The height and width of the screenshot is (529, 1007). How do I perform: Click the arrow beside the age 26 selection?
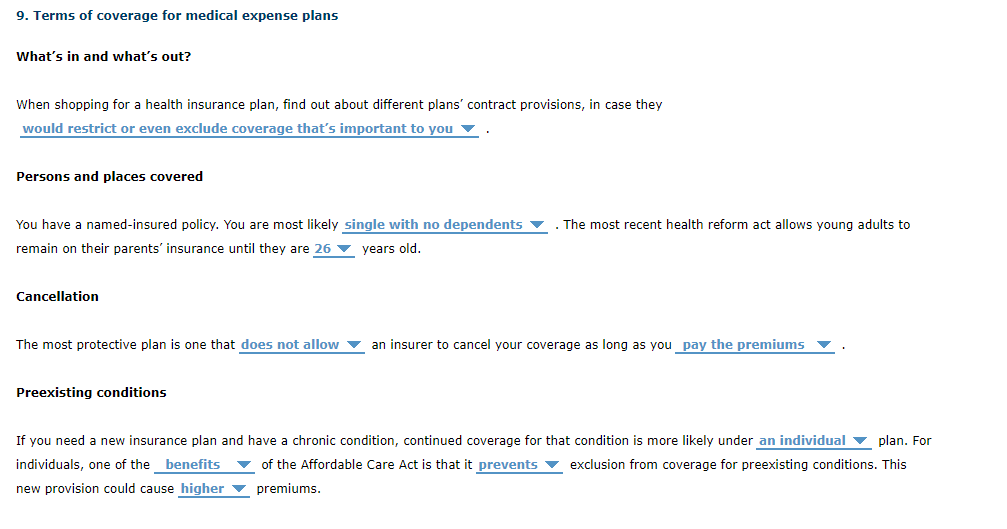click(344, 249)
